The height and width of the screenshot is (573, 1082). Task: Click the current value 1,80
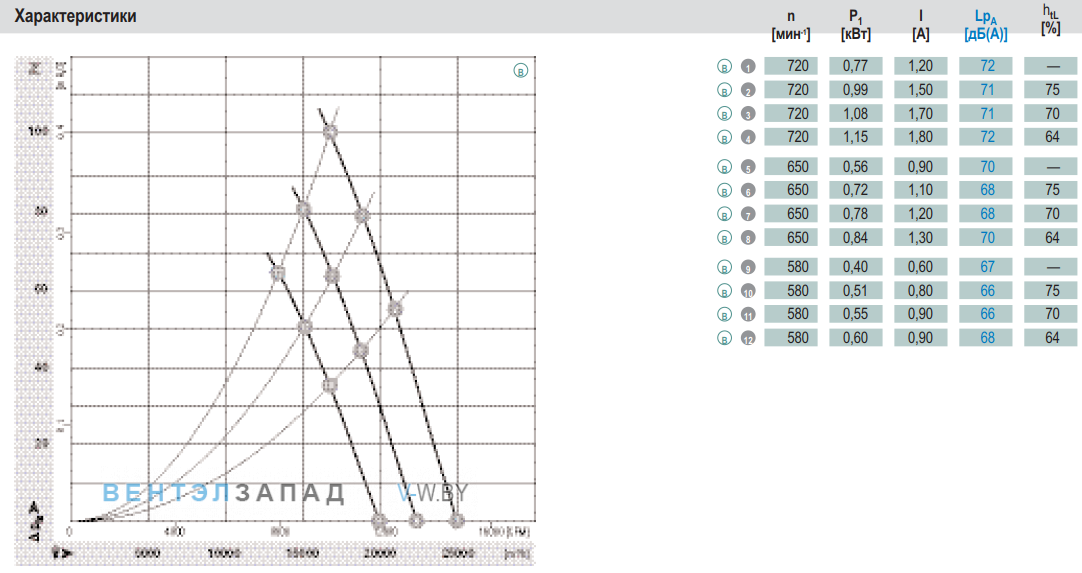[921, 137]
